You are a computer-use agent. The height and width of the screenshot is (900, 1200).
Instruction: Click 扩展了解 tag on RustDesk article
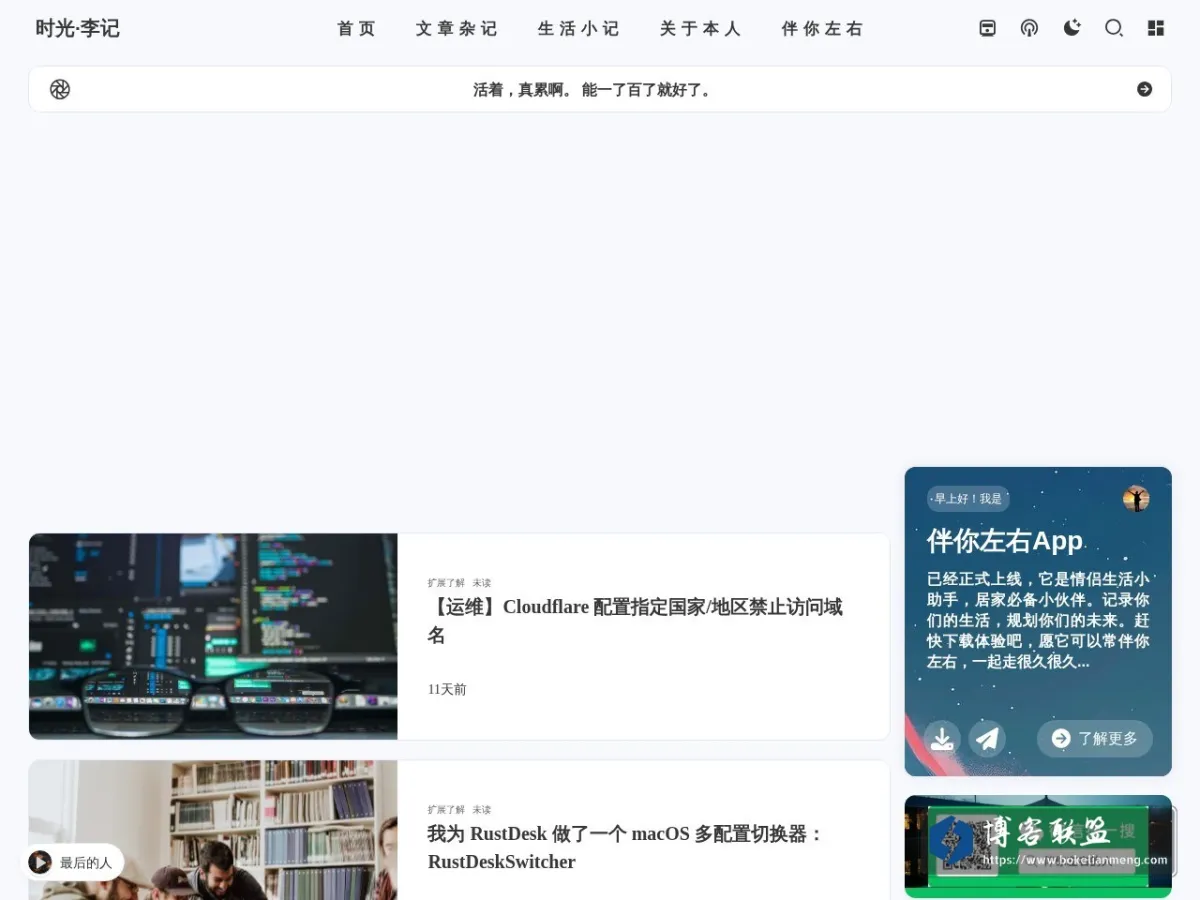pos(446,810)
